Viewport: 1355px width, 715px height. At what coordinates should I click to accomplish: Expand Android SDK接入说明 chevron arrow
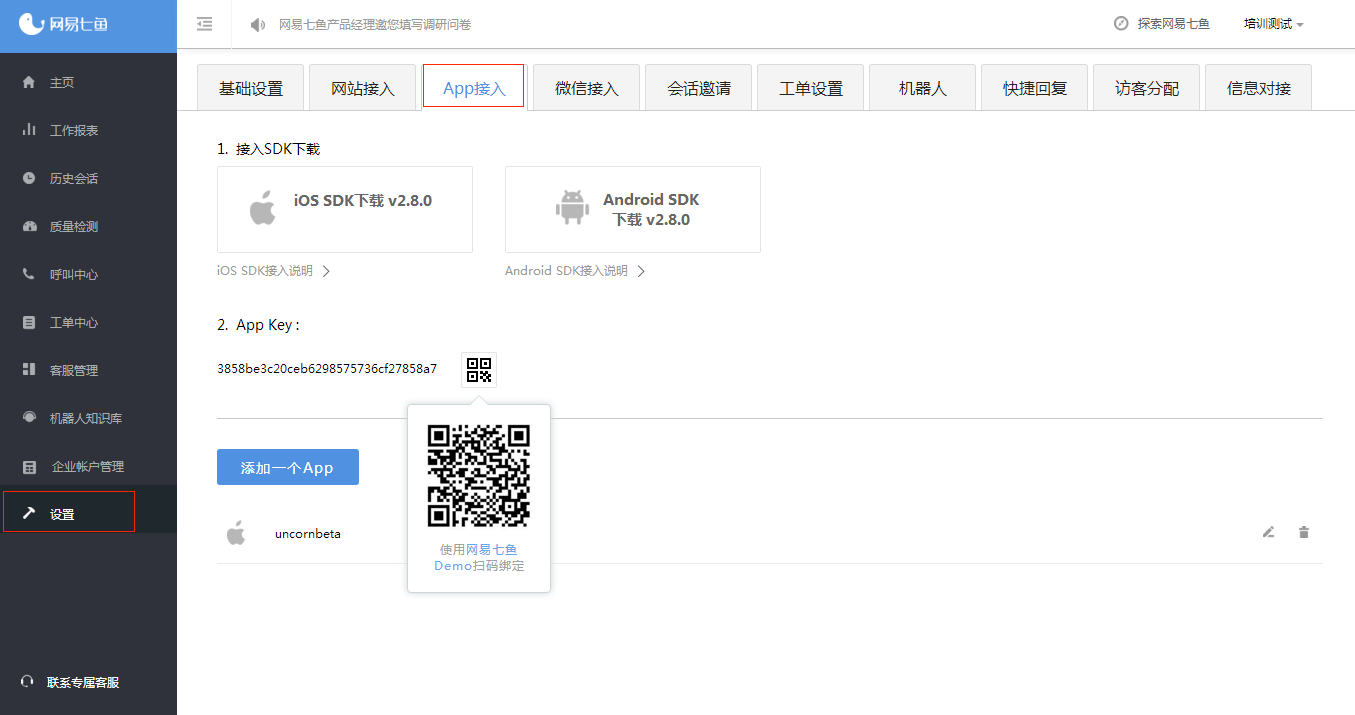(x=641, y=271)
